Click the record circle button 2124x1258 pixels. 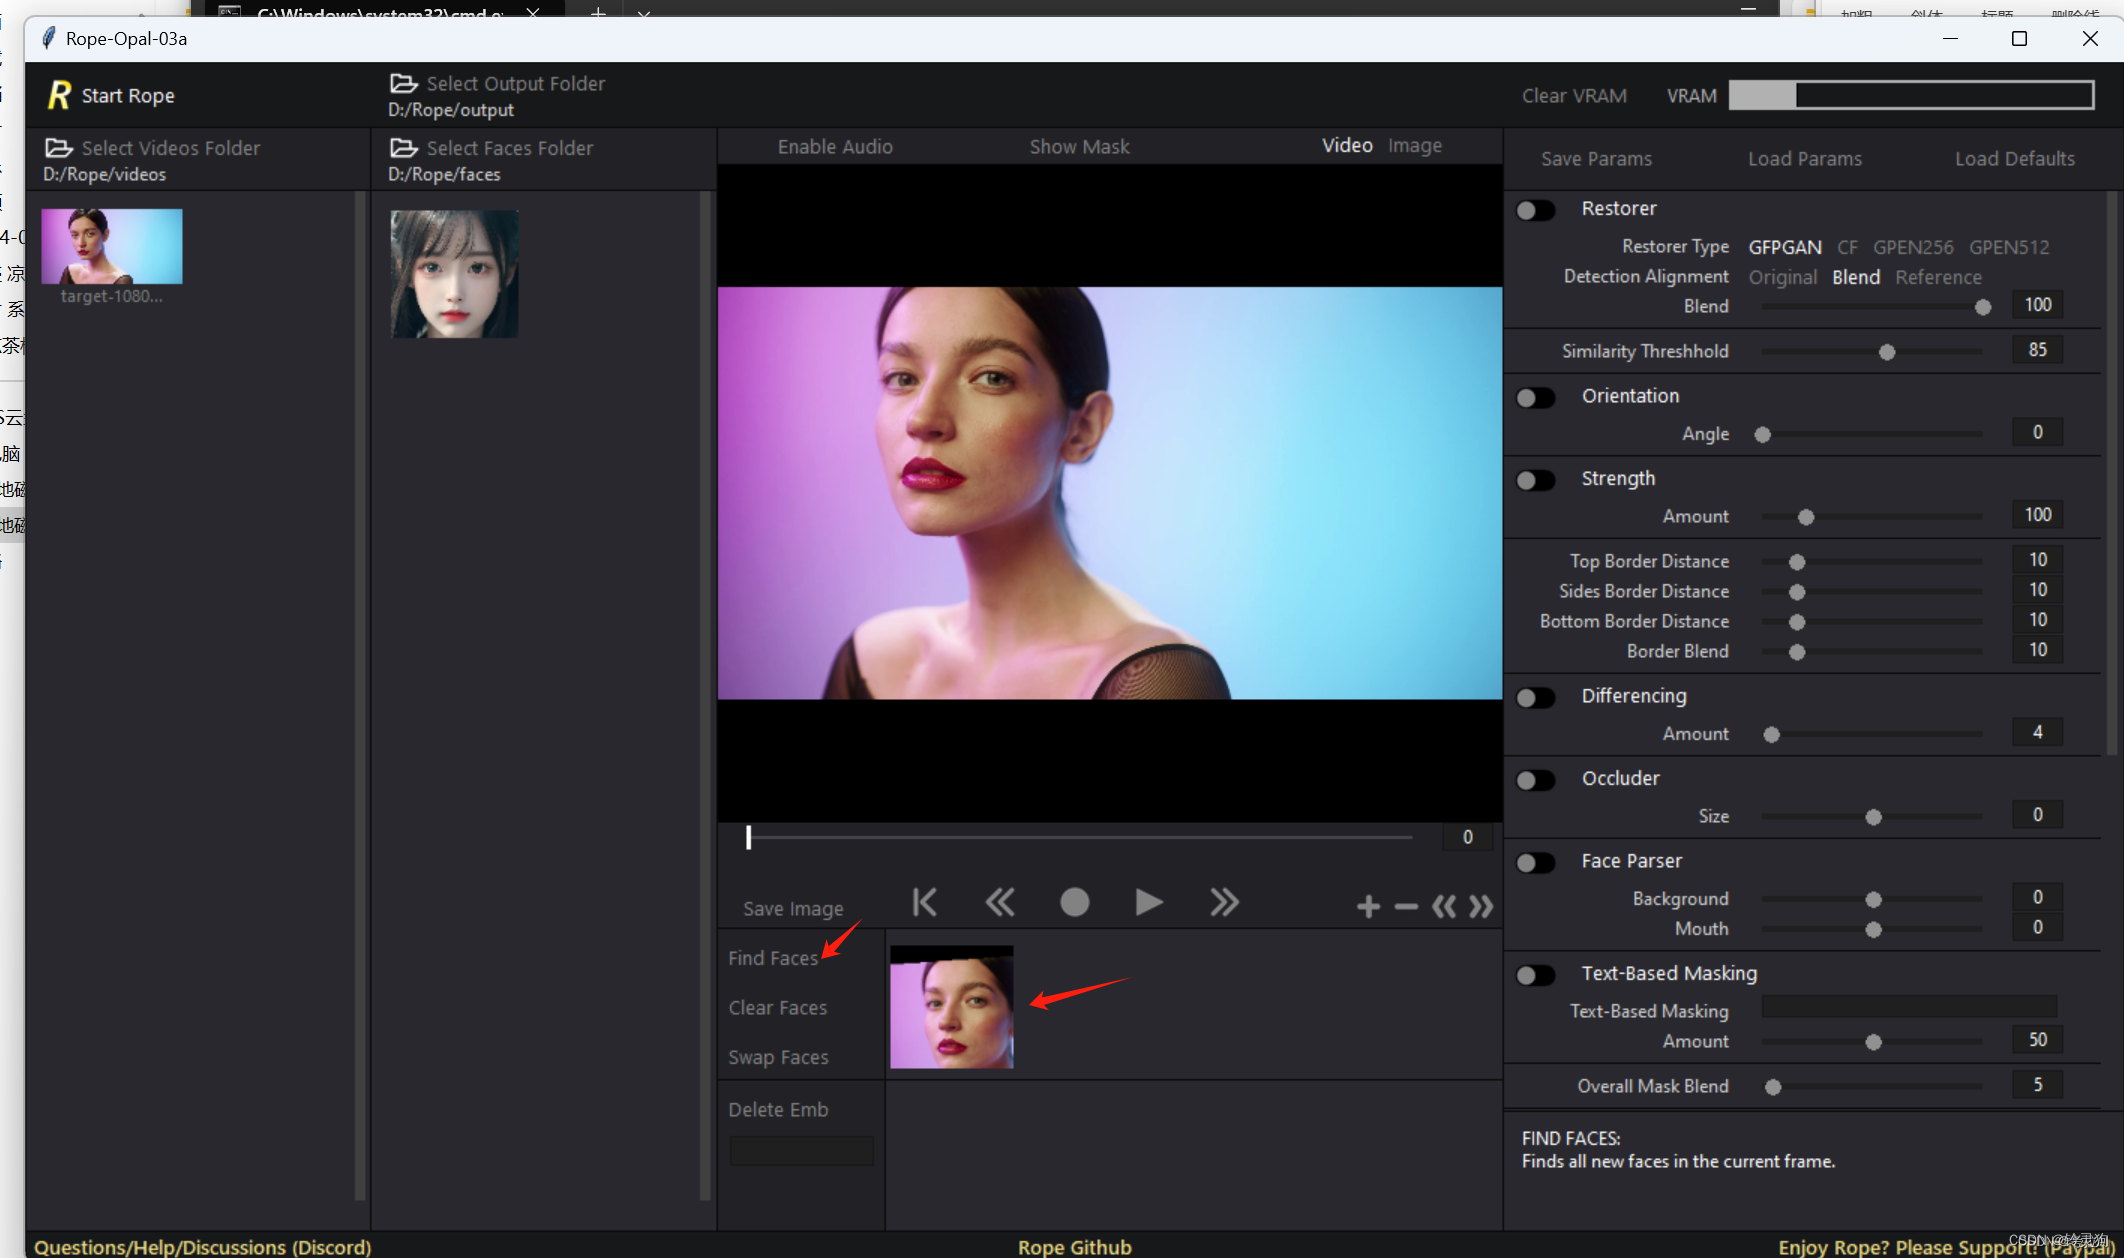tap(1074, 903)
